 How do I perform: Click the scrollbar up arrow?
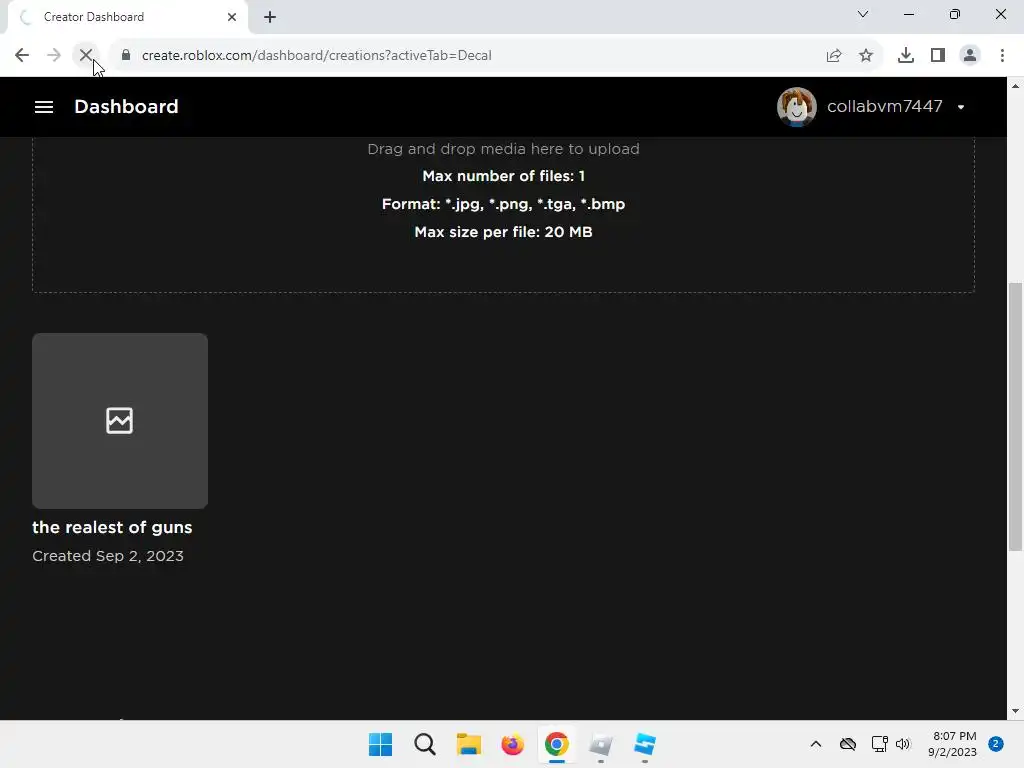1015,86
